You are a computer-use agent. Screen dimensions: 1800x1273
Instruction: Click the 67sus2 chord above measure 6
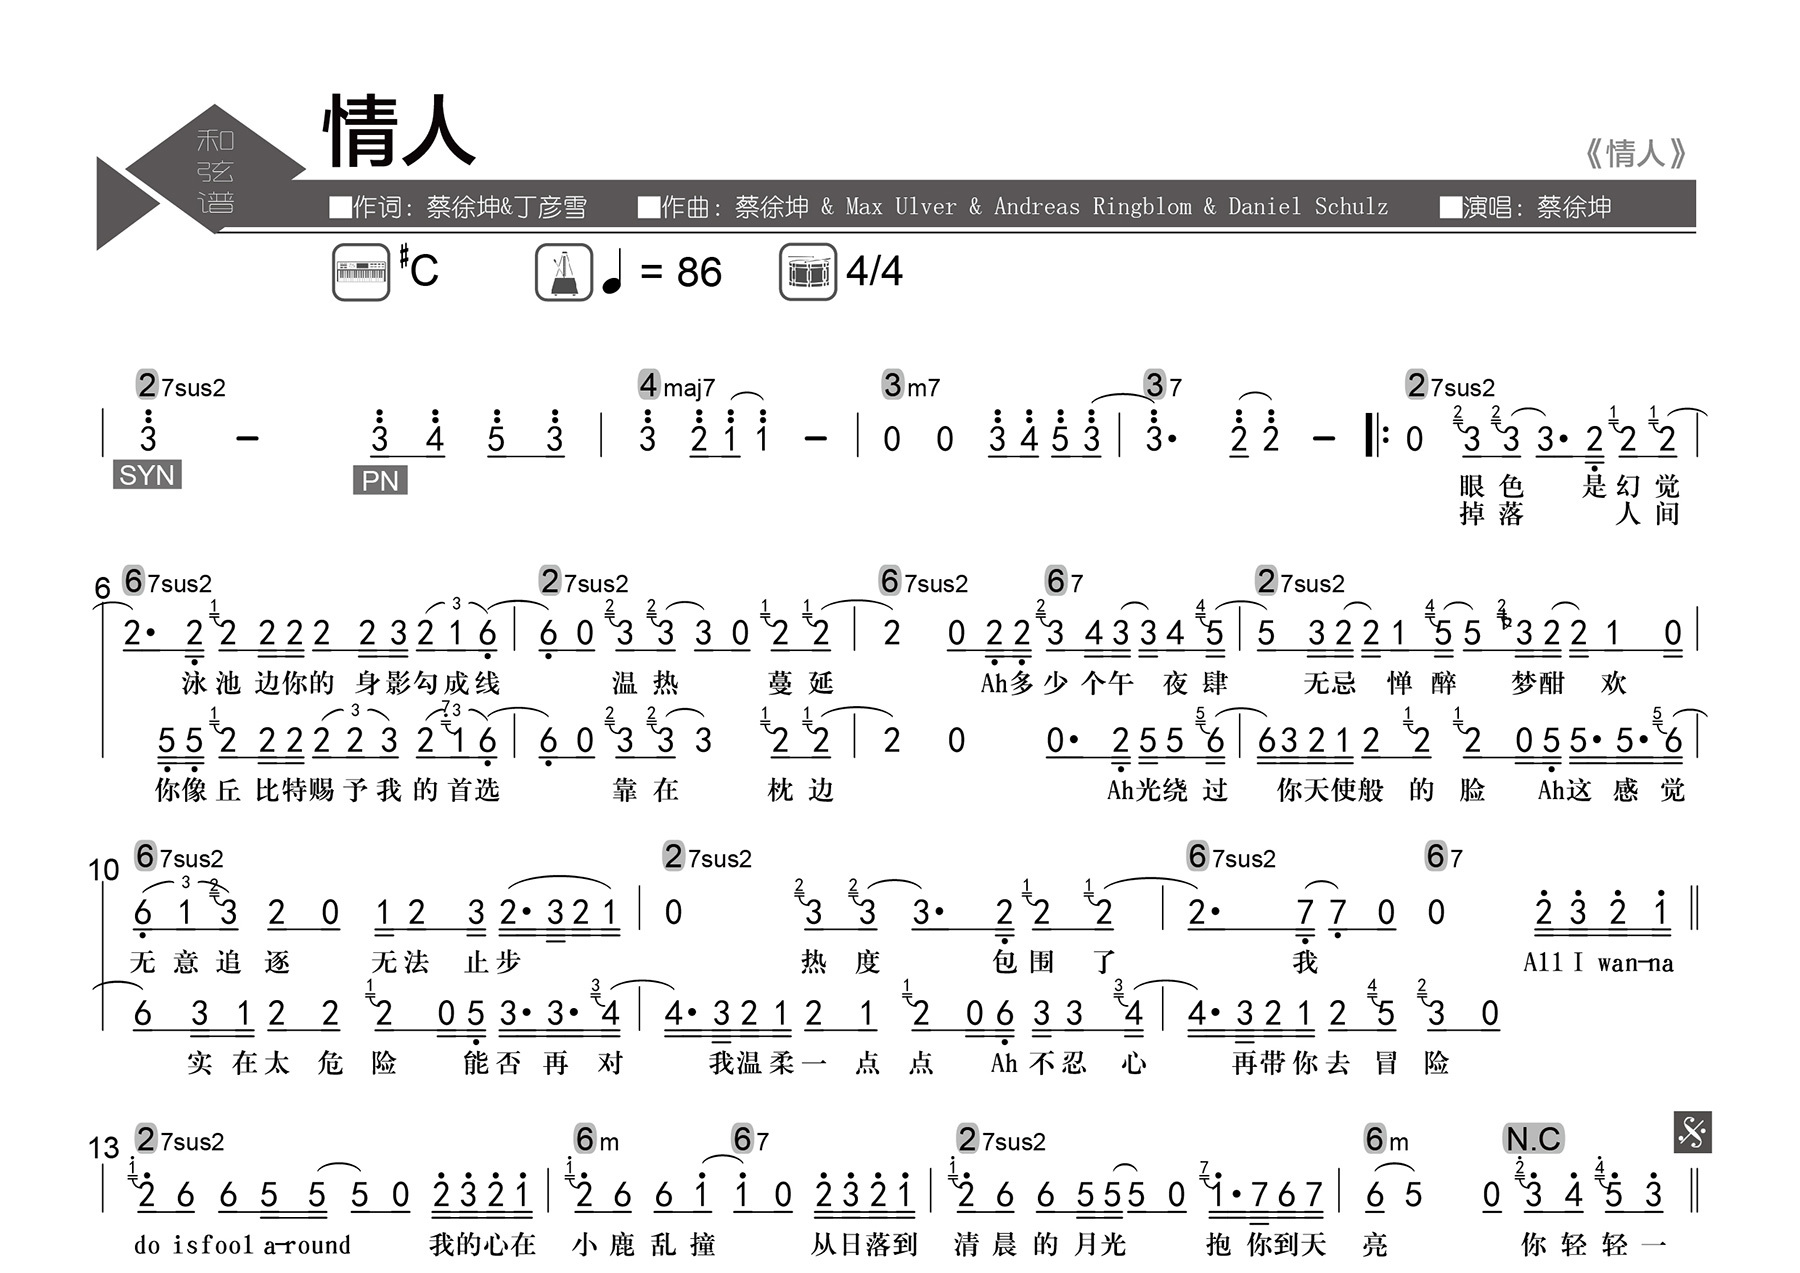167,581
